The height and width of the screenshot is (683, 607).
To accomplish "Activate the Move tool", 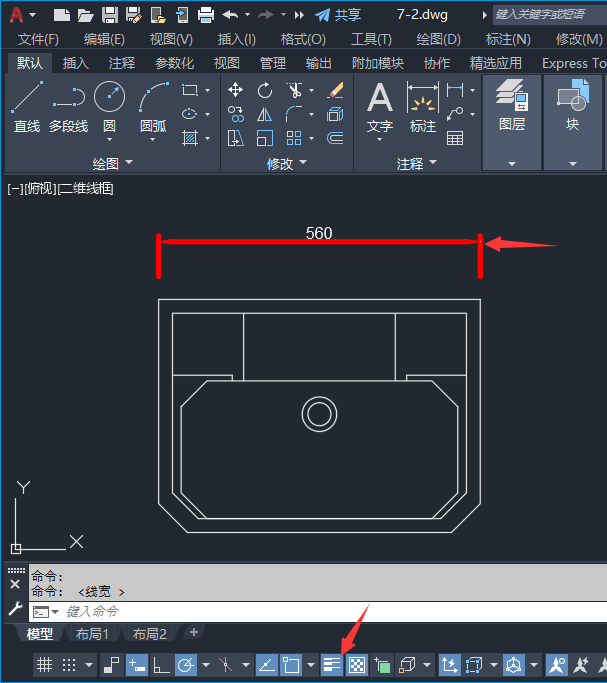I will [235, 90].
